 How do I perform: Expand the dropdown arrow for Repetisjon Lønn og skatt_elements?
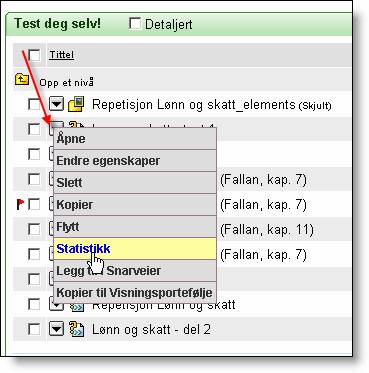point(57,104)
